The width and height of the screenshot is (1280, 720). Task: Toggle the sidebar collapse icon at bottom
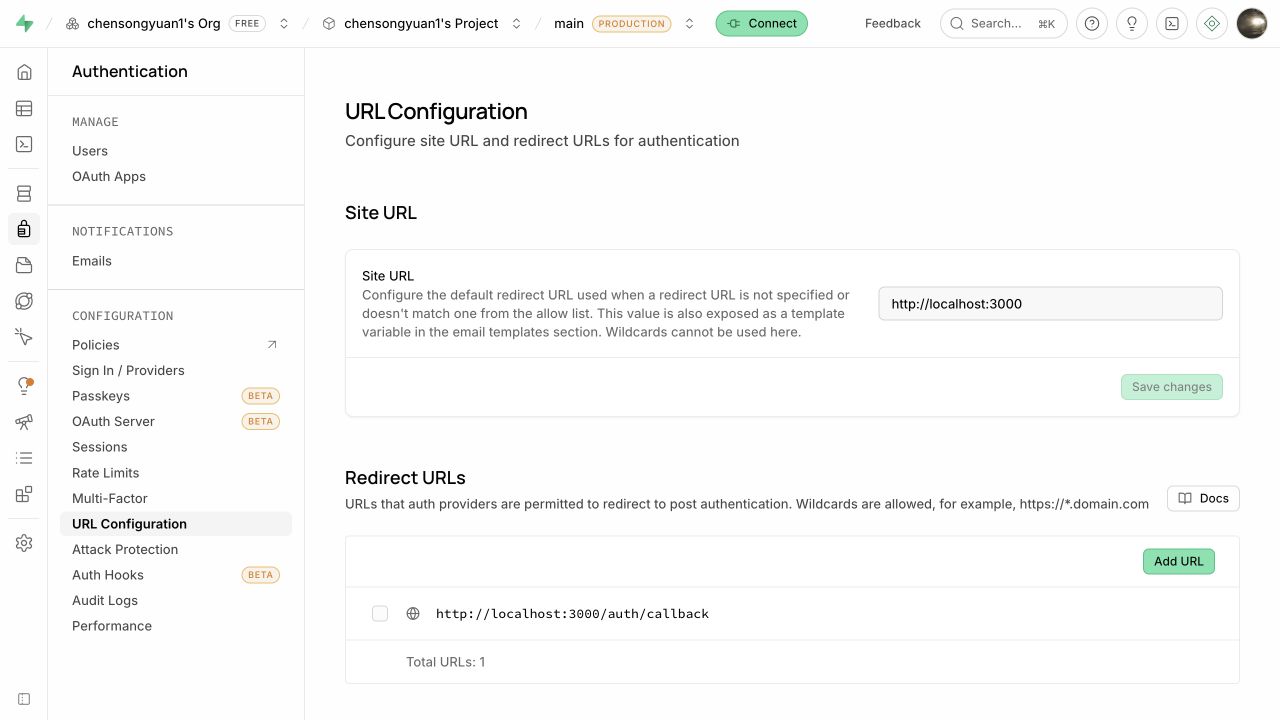24,699
